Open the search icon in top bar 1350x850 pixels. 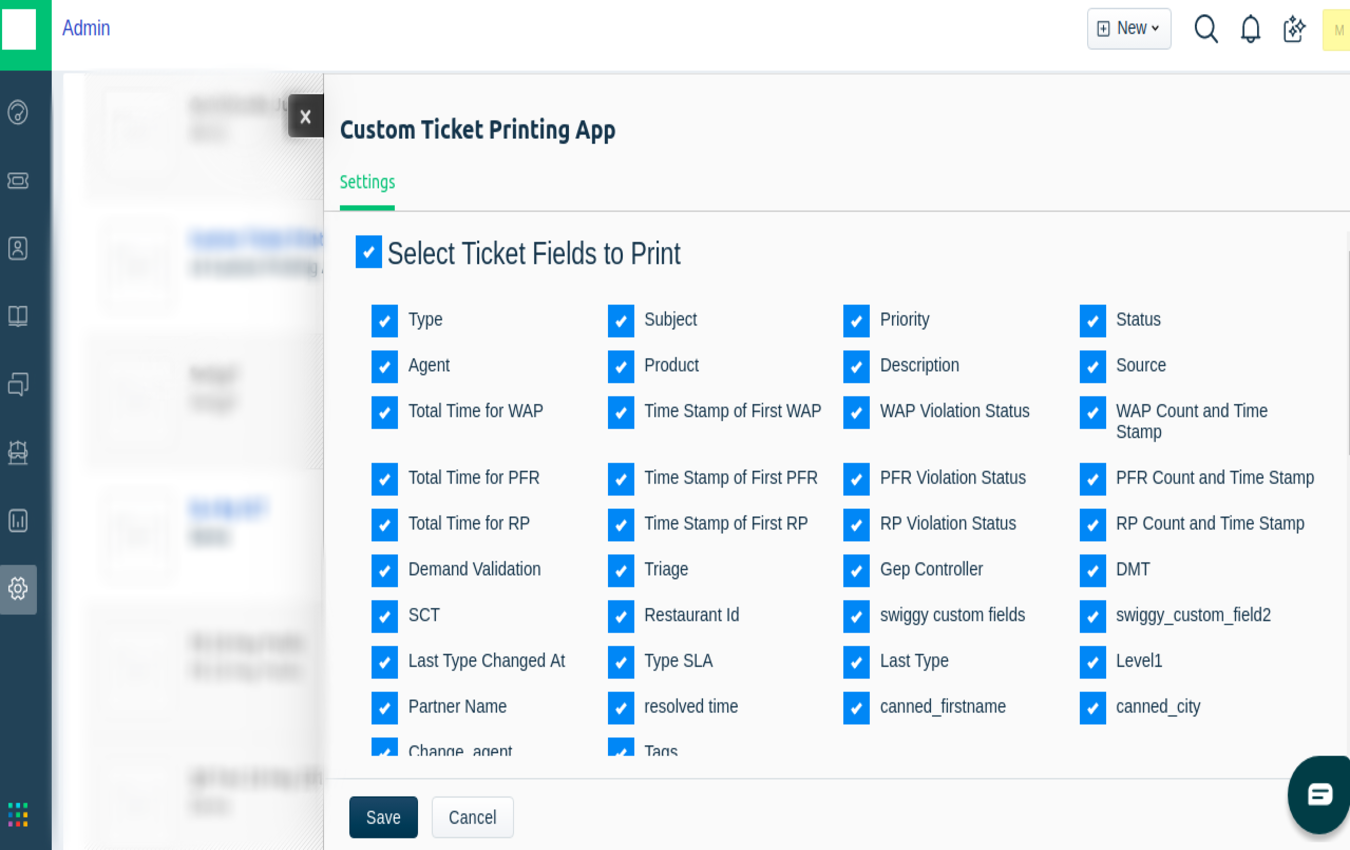[1206, 29]
